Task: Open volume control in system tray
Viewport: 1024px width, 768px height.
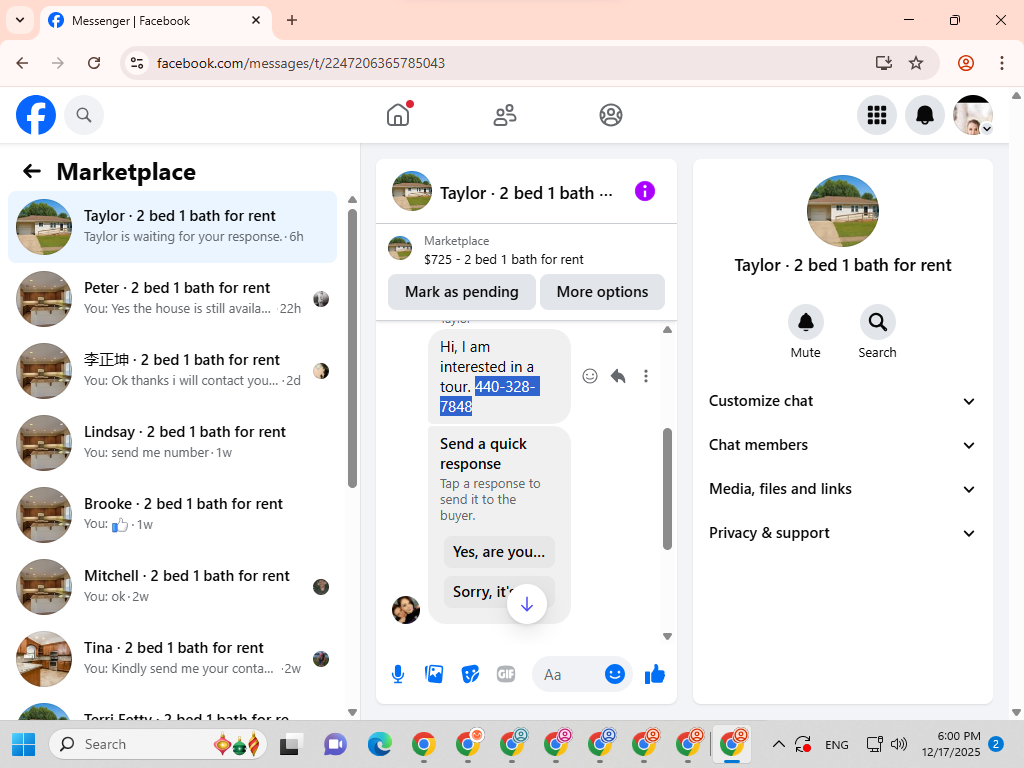Action: tap(900, 744)
